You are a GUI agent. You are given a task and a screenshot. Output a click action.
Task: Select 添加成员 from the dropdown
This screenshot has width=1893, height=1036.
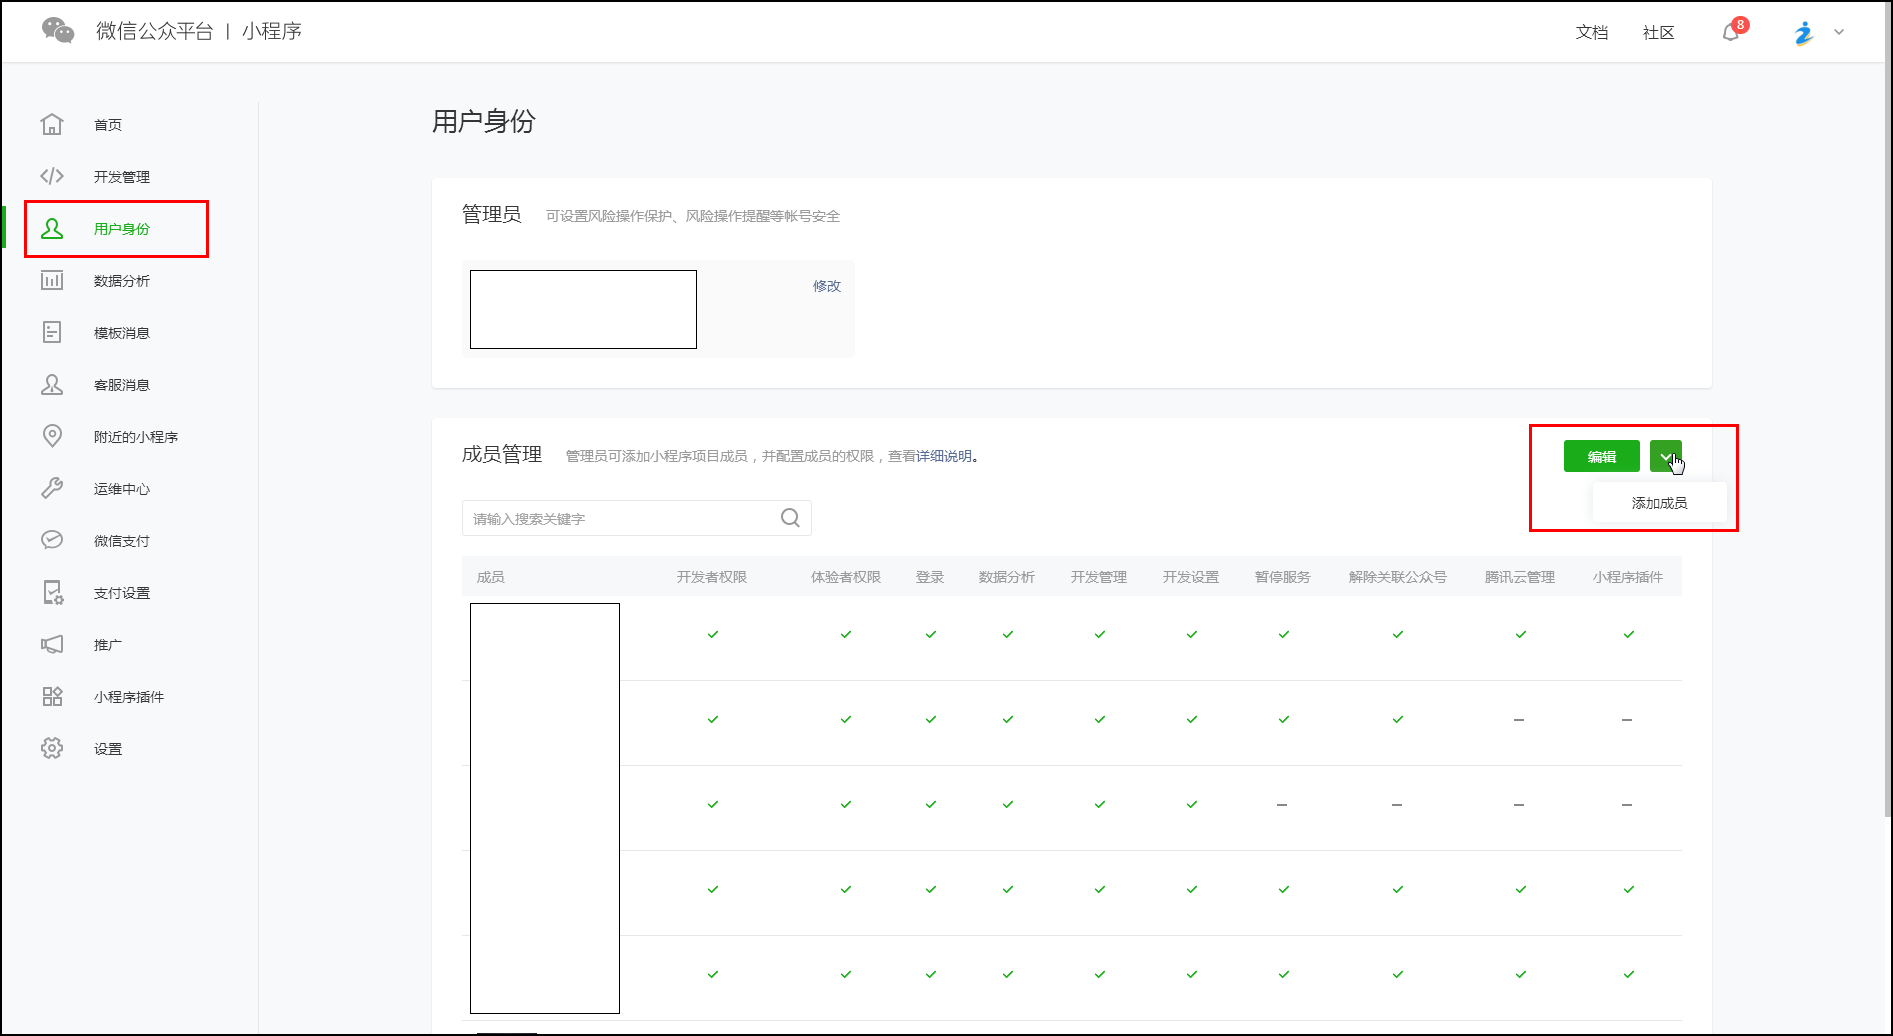[x=1658, y=503]
